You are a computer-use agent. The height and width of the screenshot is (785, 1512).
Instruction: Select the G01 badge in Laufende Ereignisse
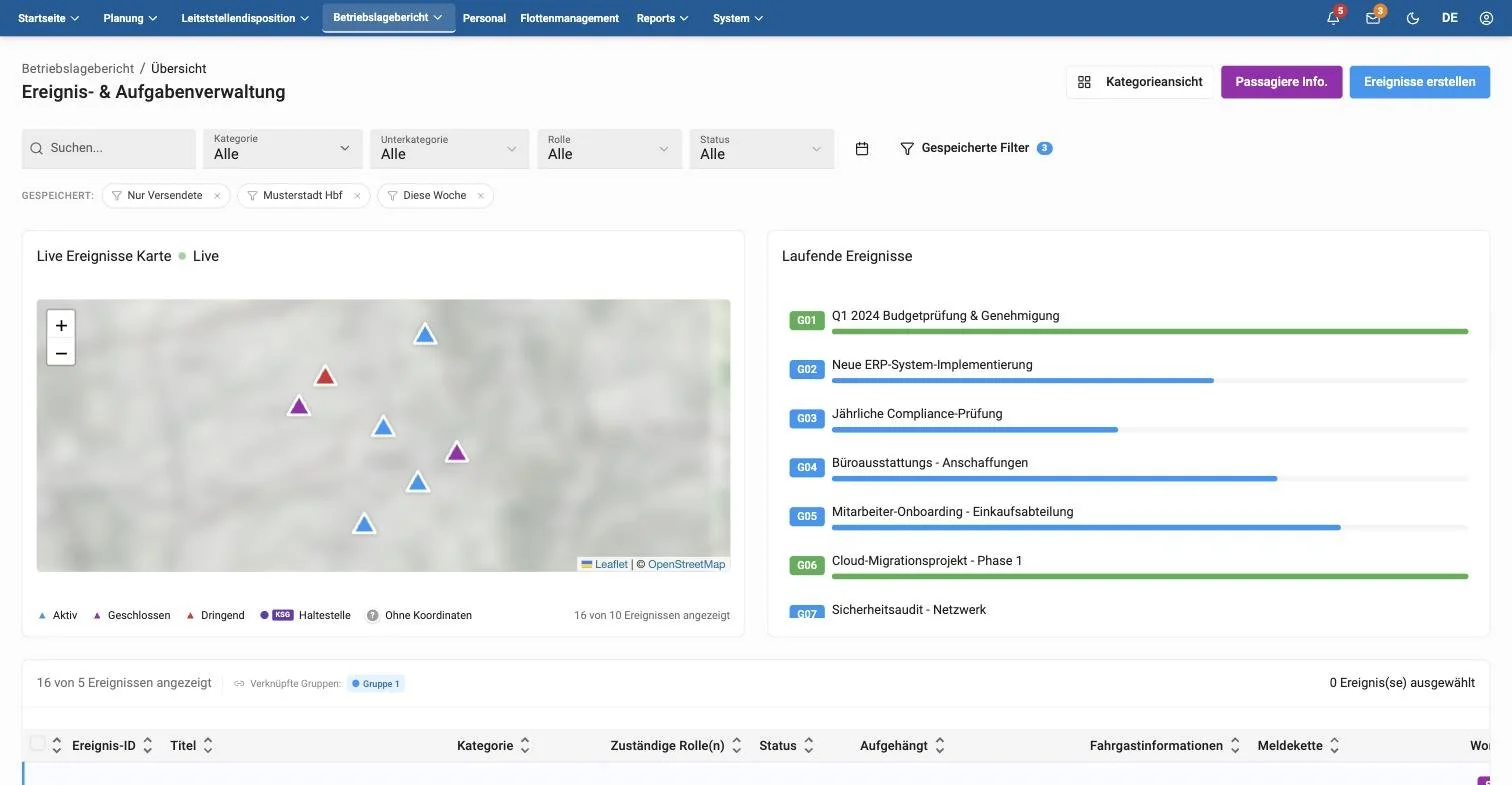[x=807, y=321]
